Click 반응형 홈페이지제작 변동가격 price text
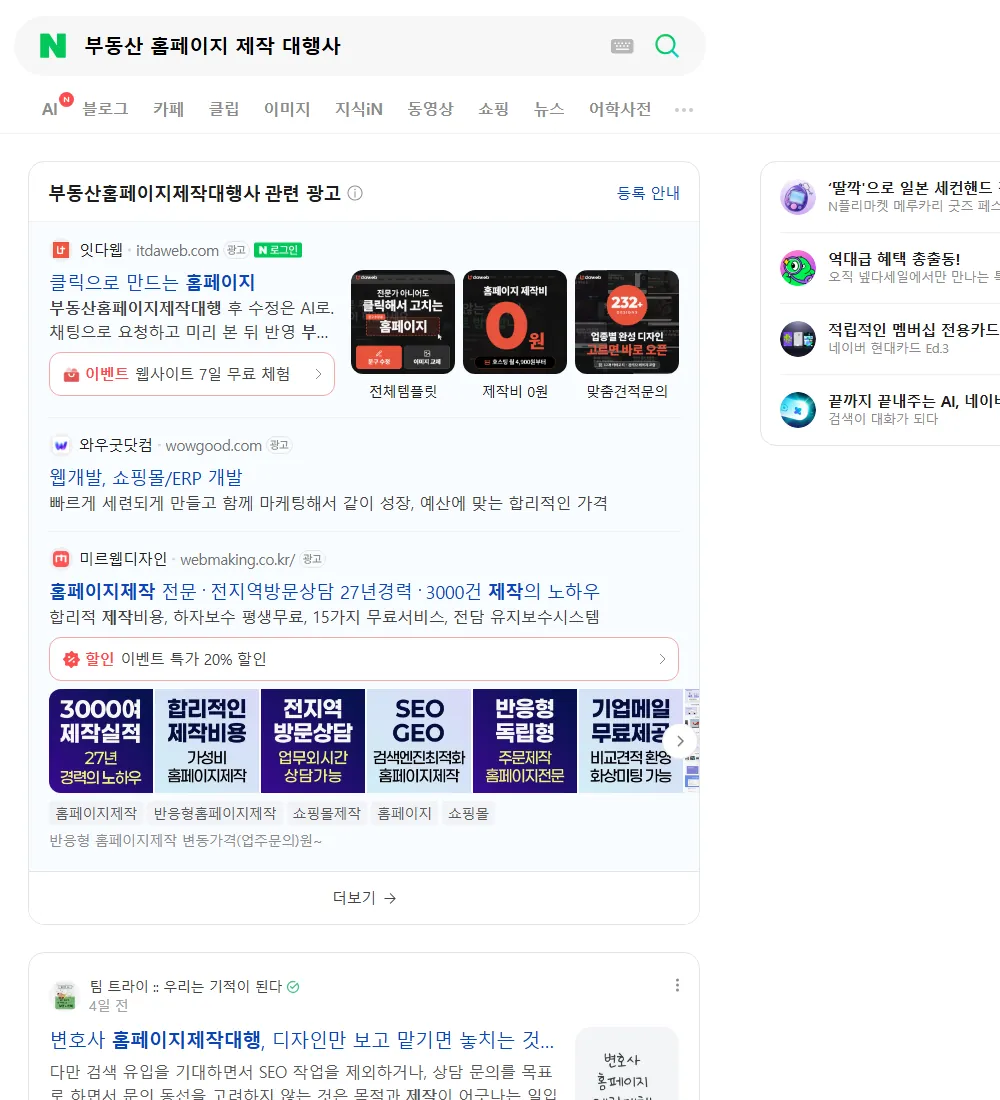 [185, 840]
